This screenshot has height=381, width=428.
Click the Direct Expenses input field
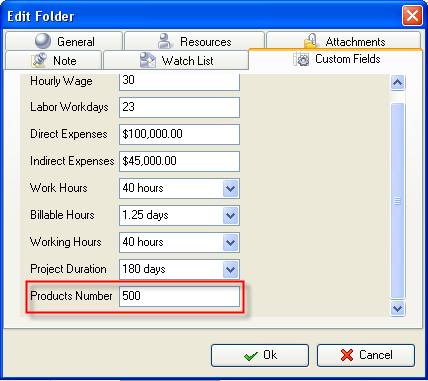point(179,134)
